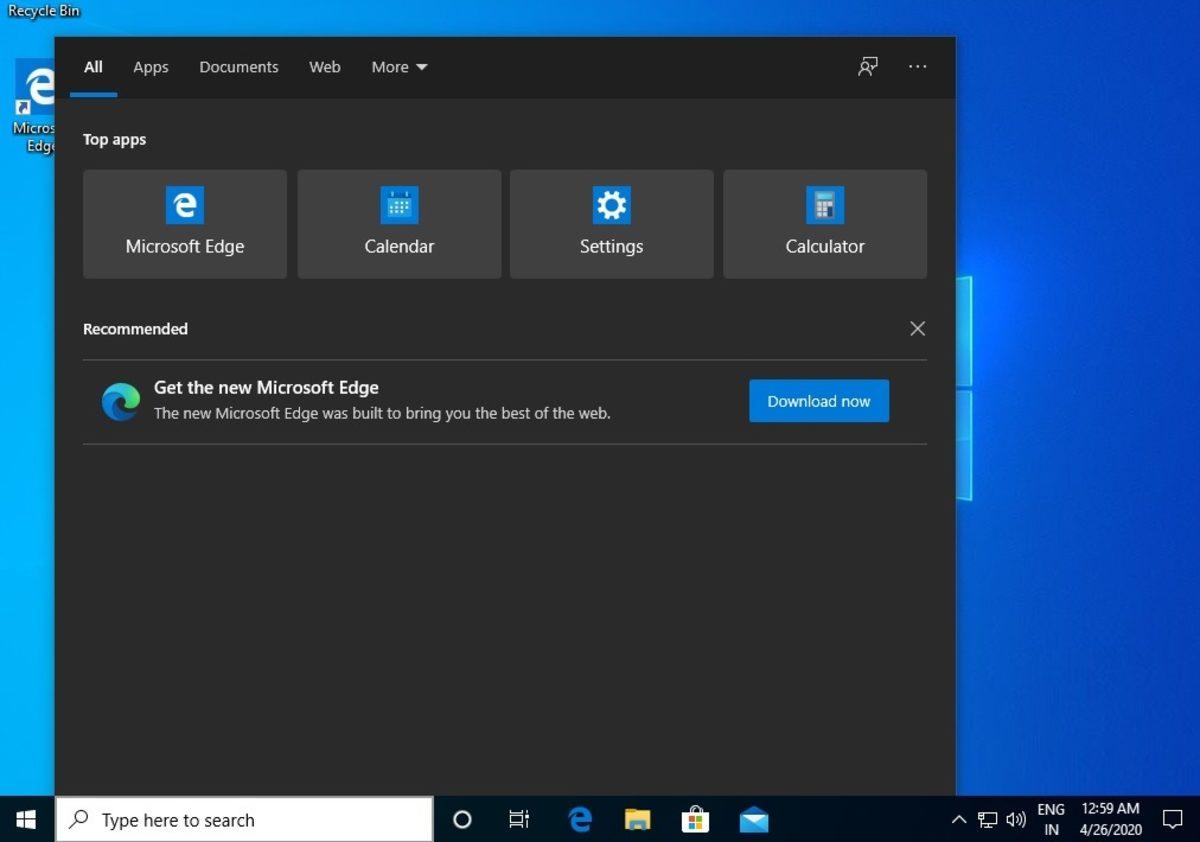Open the search panel options menu
Image resolution: width=1200 pixels, height=842 pixels.
(x=917, y=66)
